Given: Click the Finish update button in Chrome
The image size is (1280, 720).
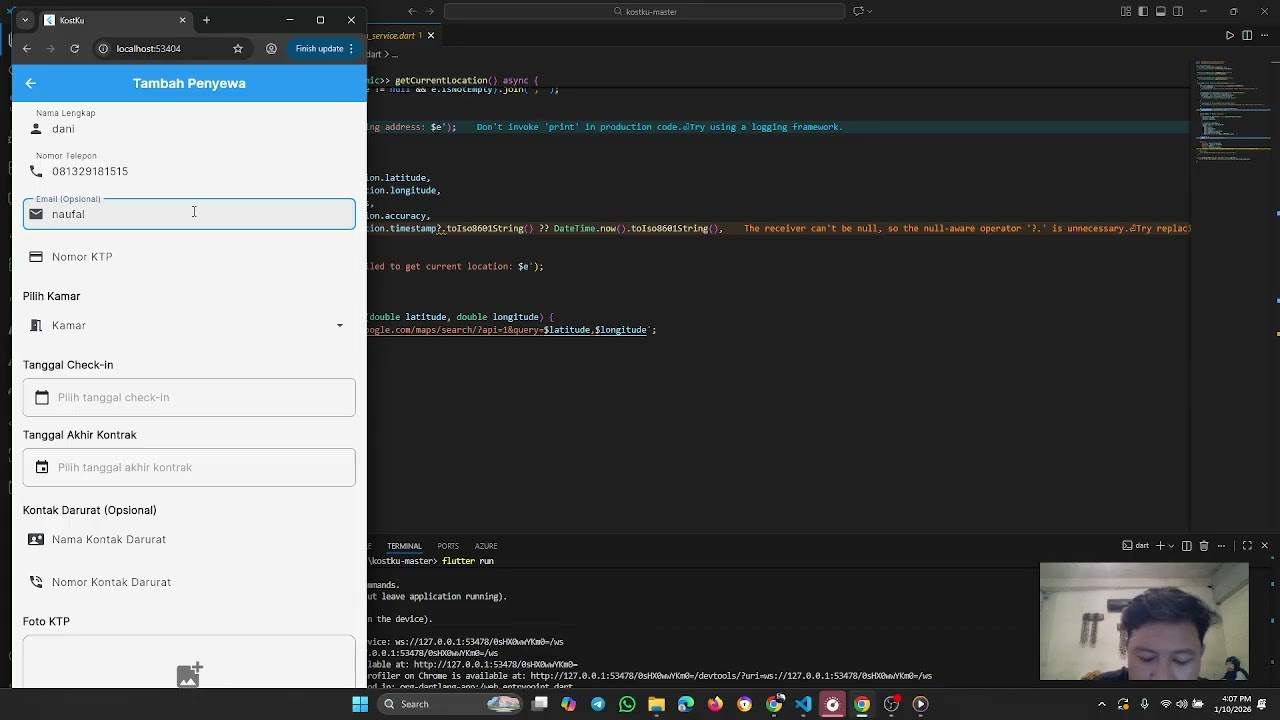Looking at the screenshot, I should (x=319, y=49).
